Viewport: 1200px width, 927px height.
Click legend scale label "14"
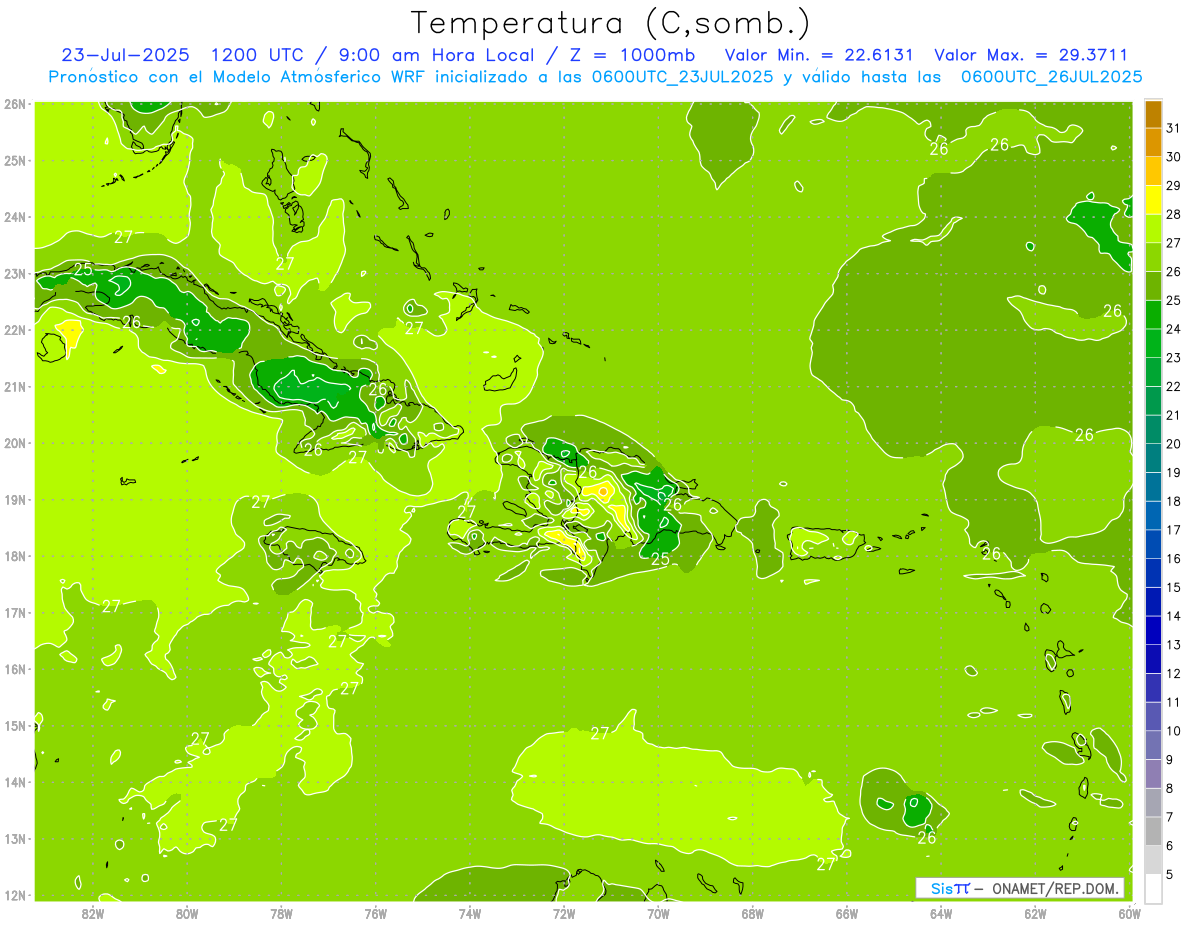coord(1173,616)
